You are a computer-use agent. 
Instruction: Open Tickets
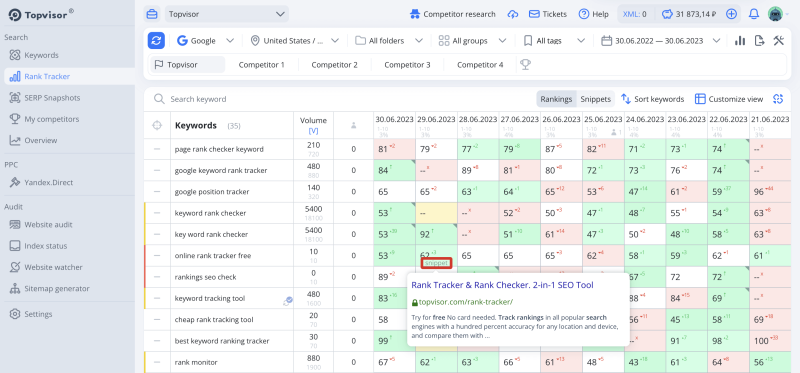(x=547, y=14)
